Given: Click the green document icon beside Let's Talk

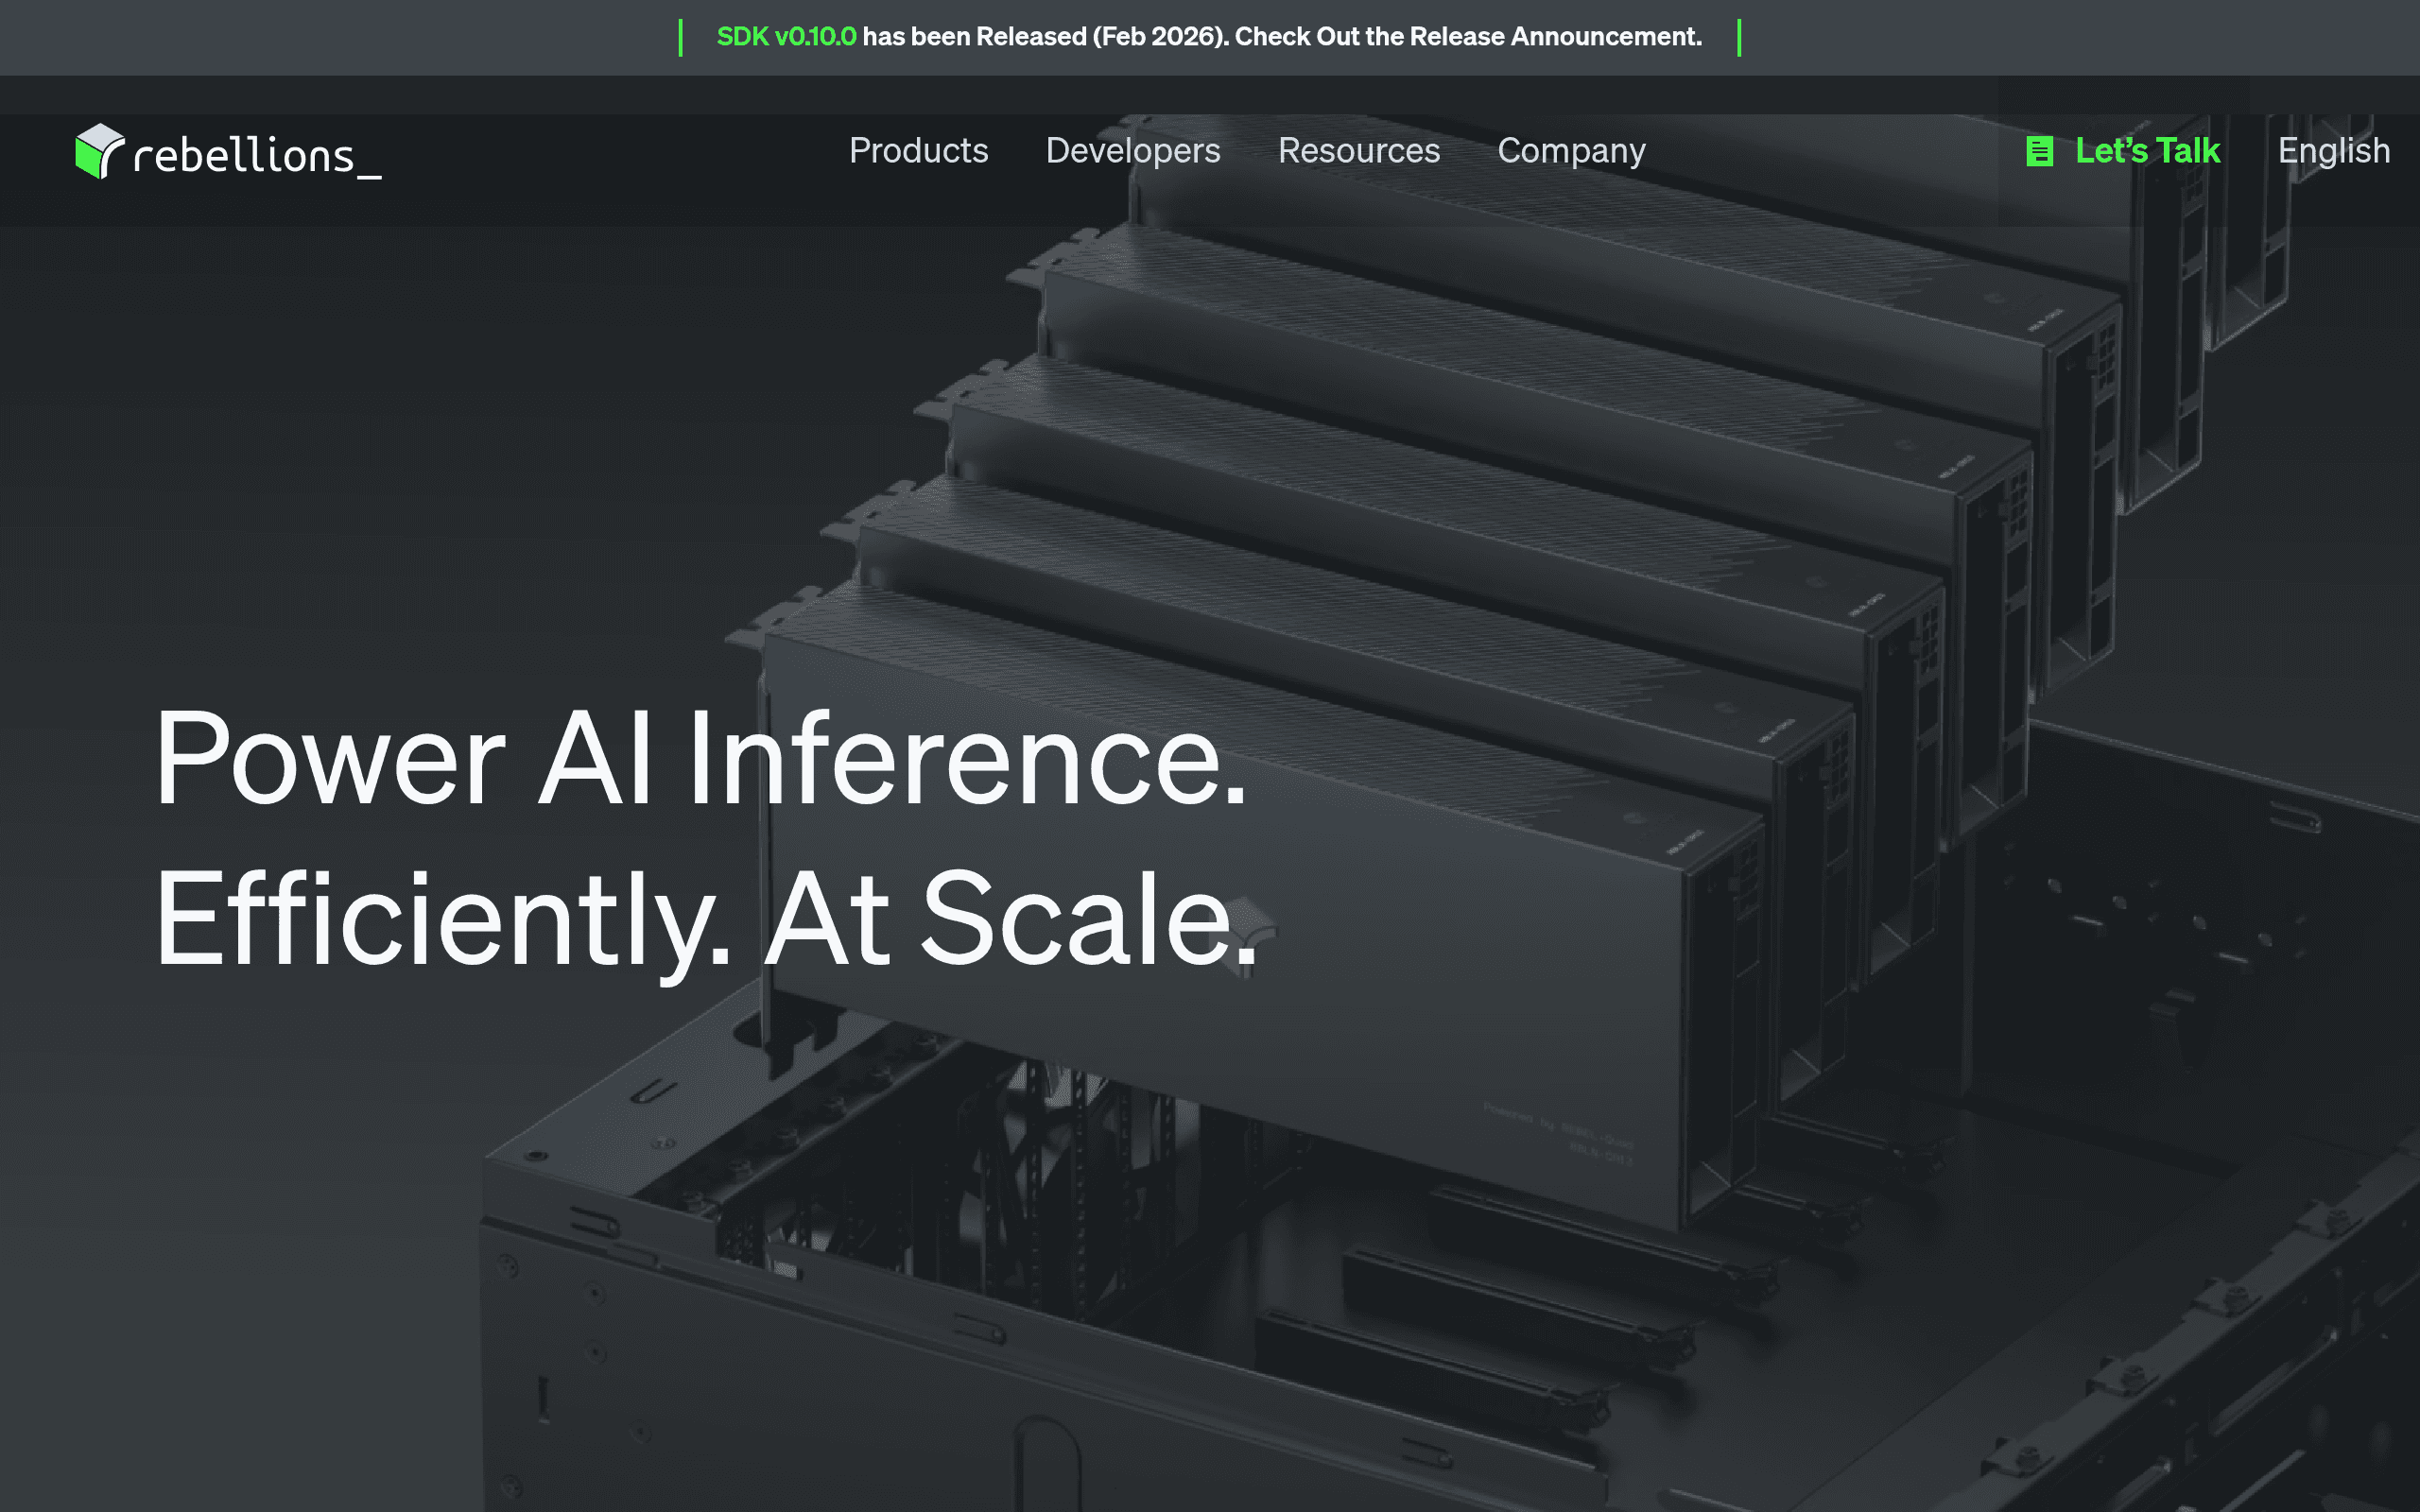Looking at the screenshot, I should point(2039,151).
